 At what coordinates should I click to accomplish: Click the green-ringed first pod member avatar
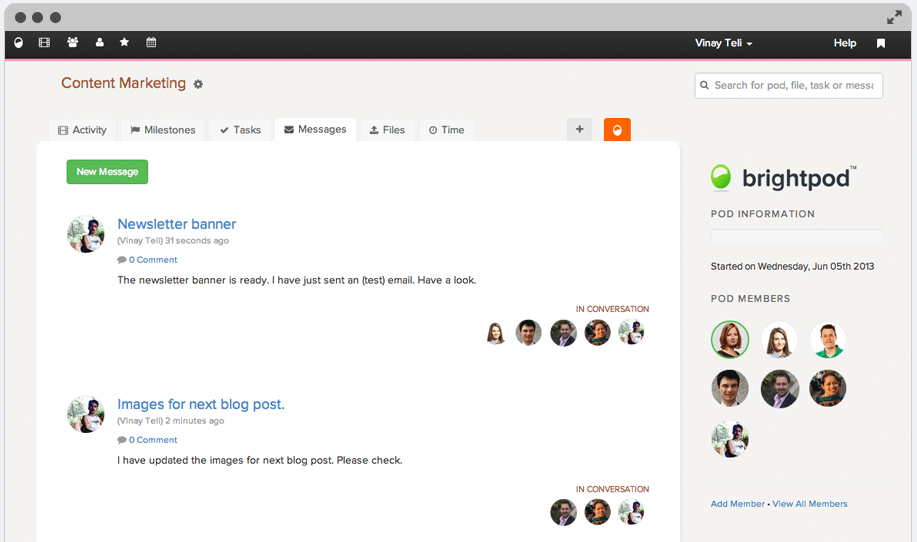pyautogui.click(x=729, y=340)
